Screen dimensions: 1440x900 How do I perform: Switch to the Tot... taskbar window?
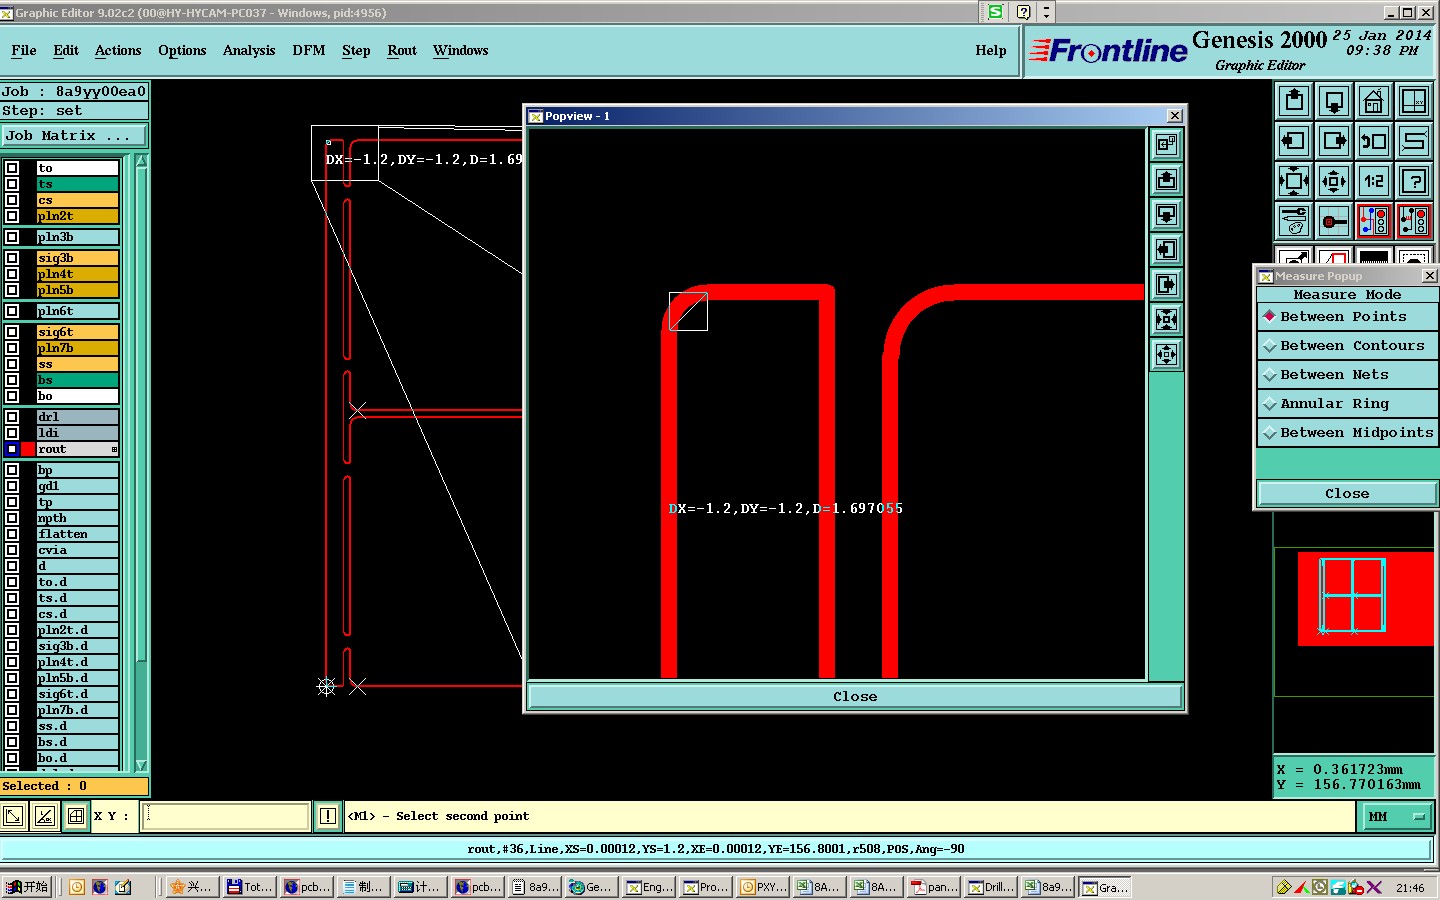248,887
